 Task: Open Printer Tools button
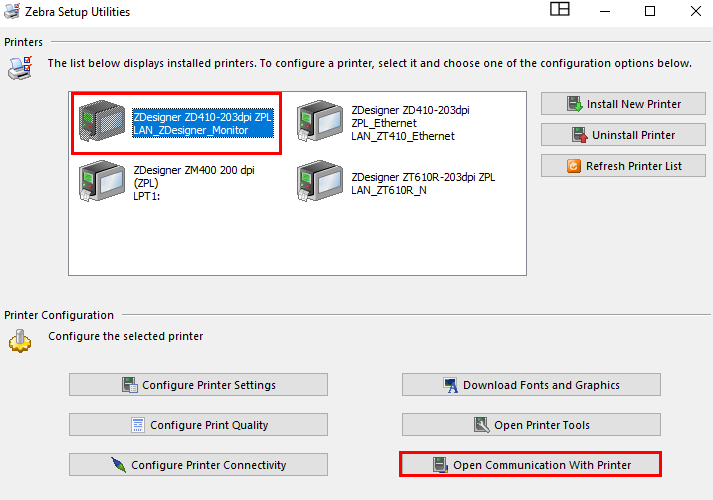pyautogui.click(x=531, y=425)
